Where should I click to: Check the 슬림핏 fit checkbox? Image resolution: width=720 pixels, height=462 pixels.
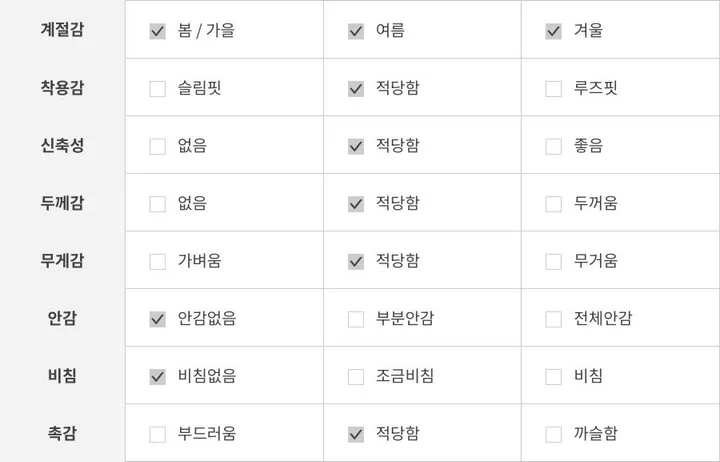pyautogui.click(x=158, y=89)
